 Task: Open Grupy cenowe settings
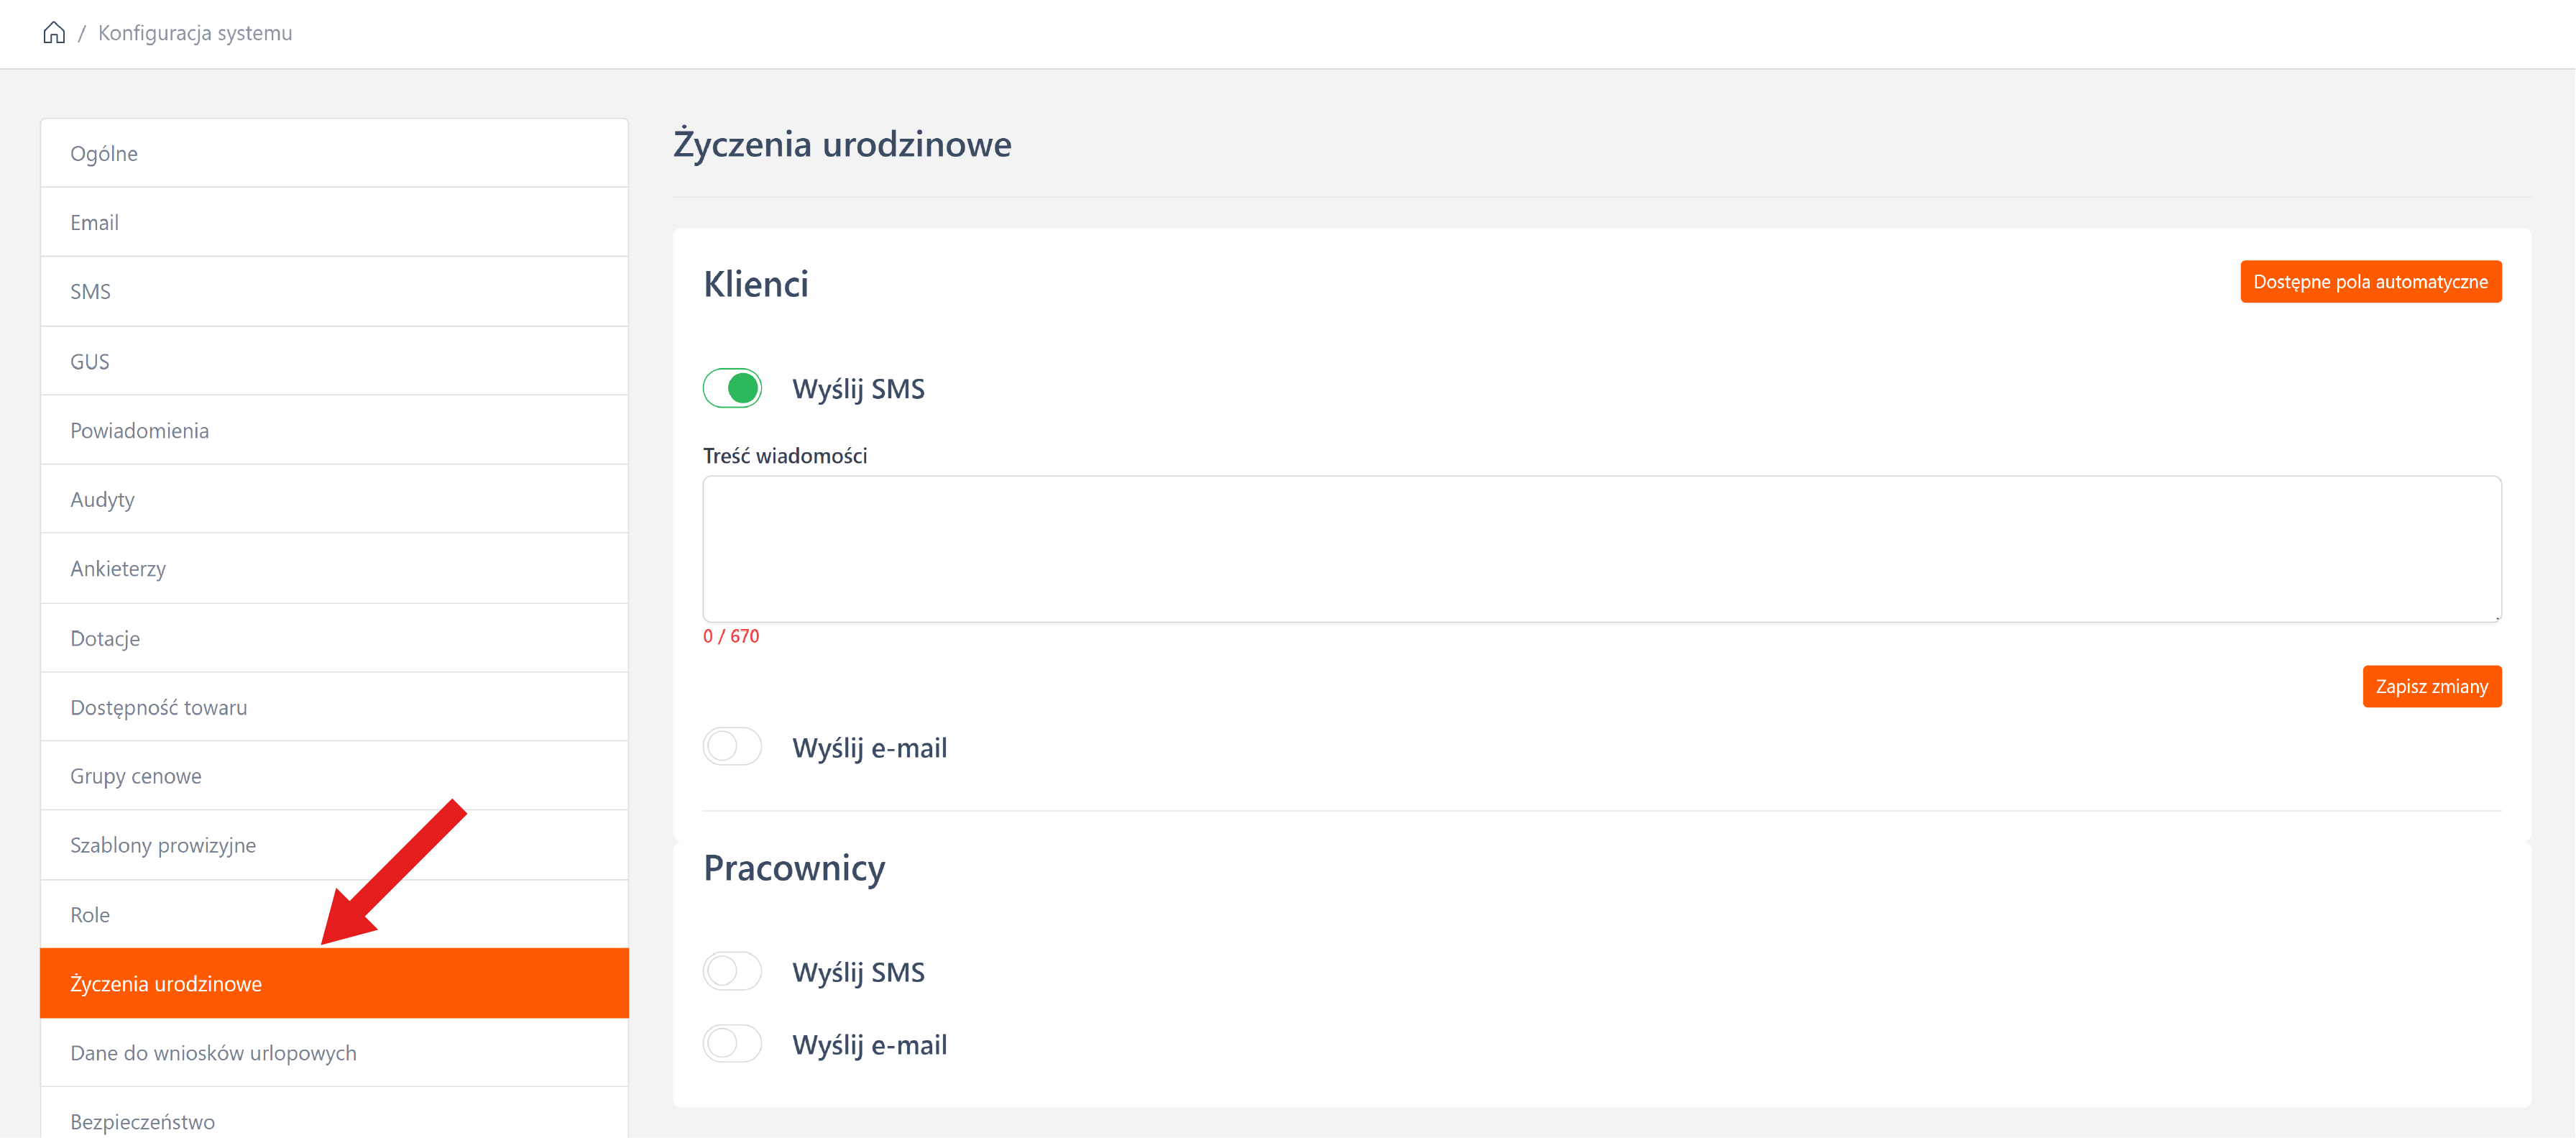136,777
